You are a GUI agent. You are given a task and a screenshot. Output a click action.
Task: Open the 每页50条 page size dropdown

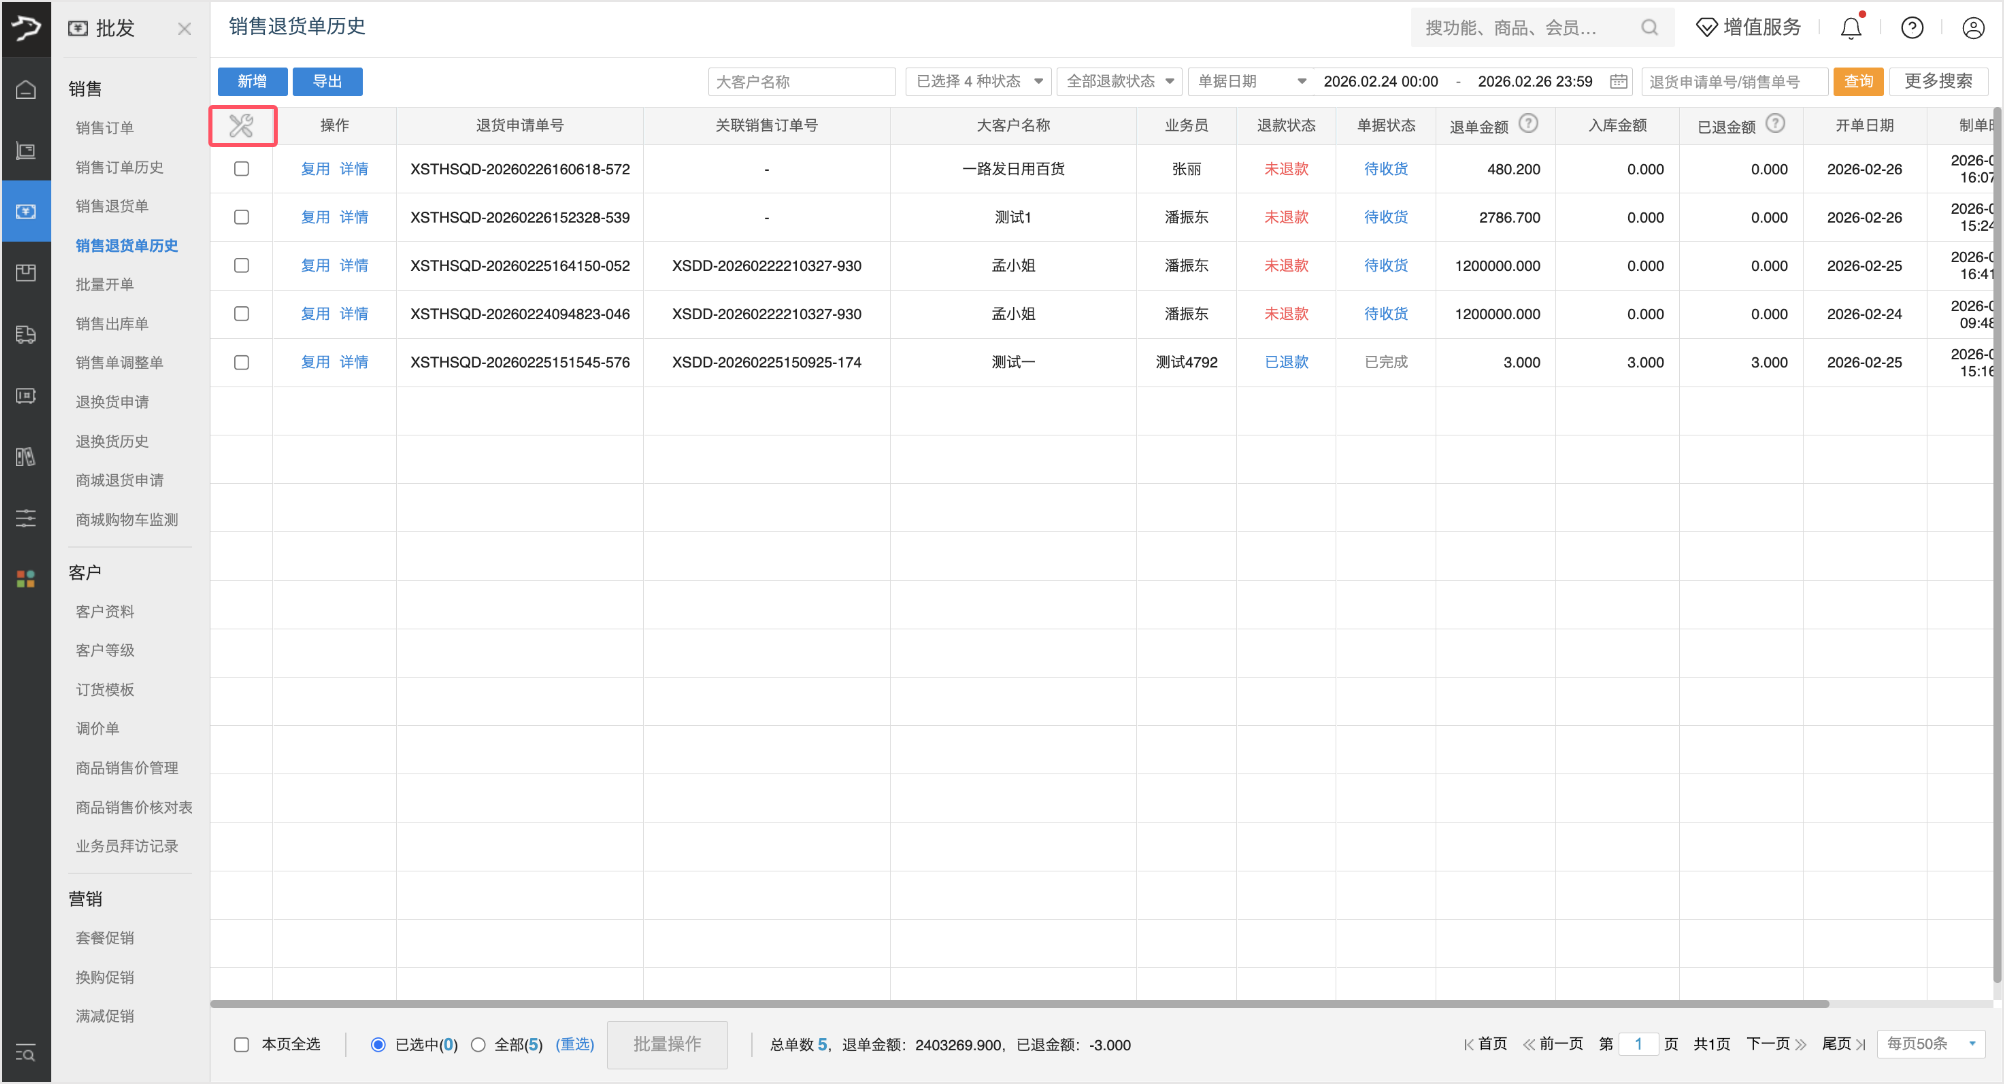[1930, 1043]
